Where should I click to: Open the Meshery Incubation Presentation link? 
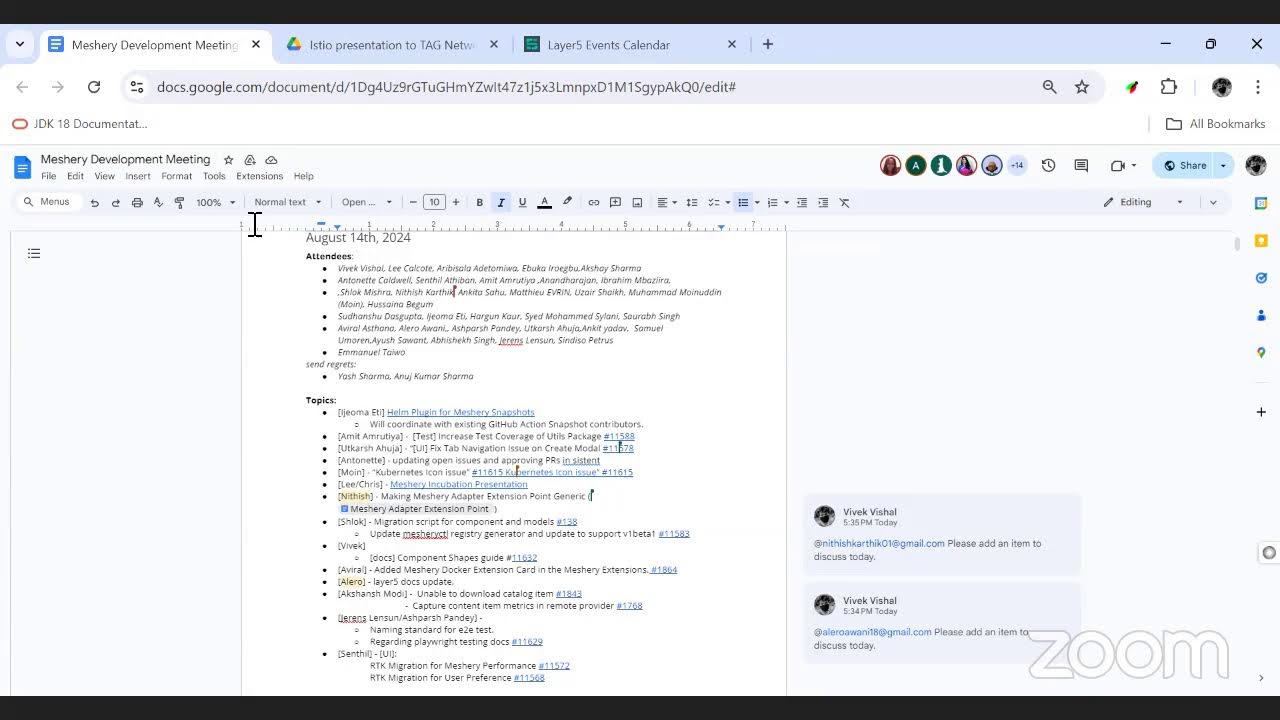(x=459, y=484)
